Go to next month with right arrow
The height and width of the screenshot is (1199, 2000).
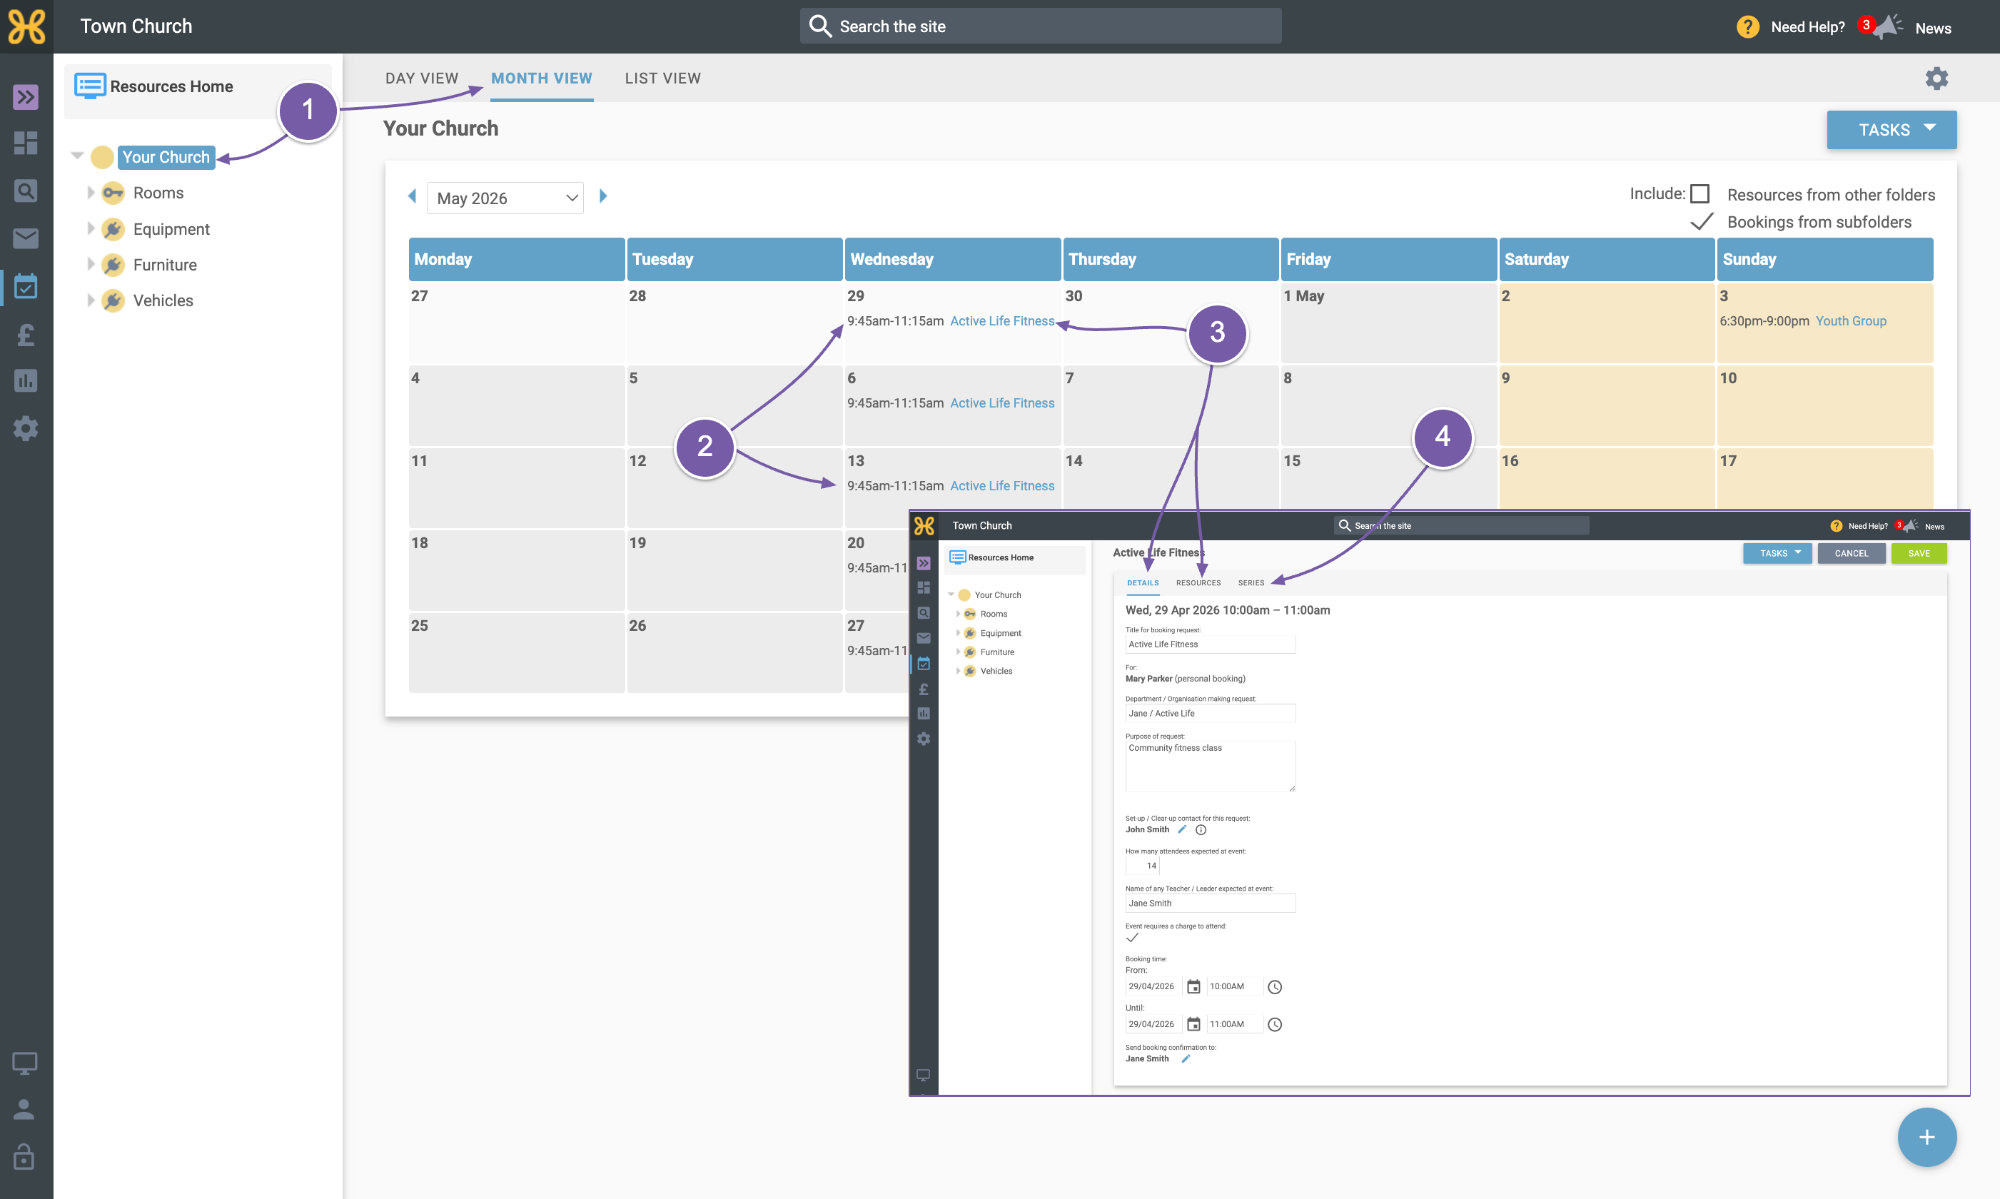point(603,196)
